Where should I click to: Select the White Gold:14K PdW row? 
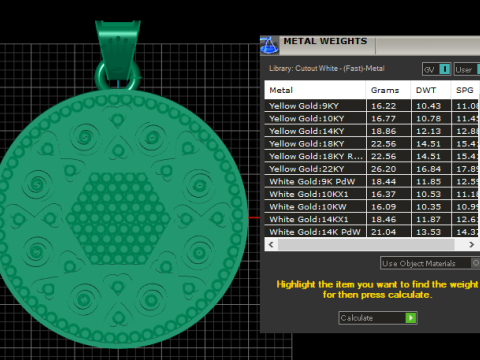(x=372, y=232)
